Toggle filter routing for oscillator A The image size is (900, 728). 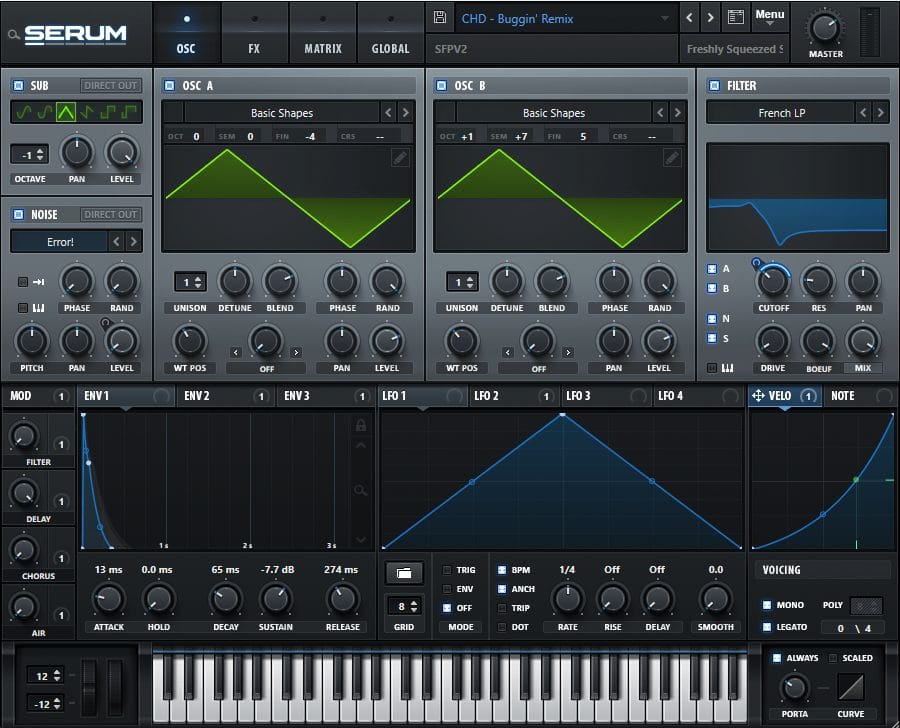pyautogui.click(x=712, y=269)
